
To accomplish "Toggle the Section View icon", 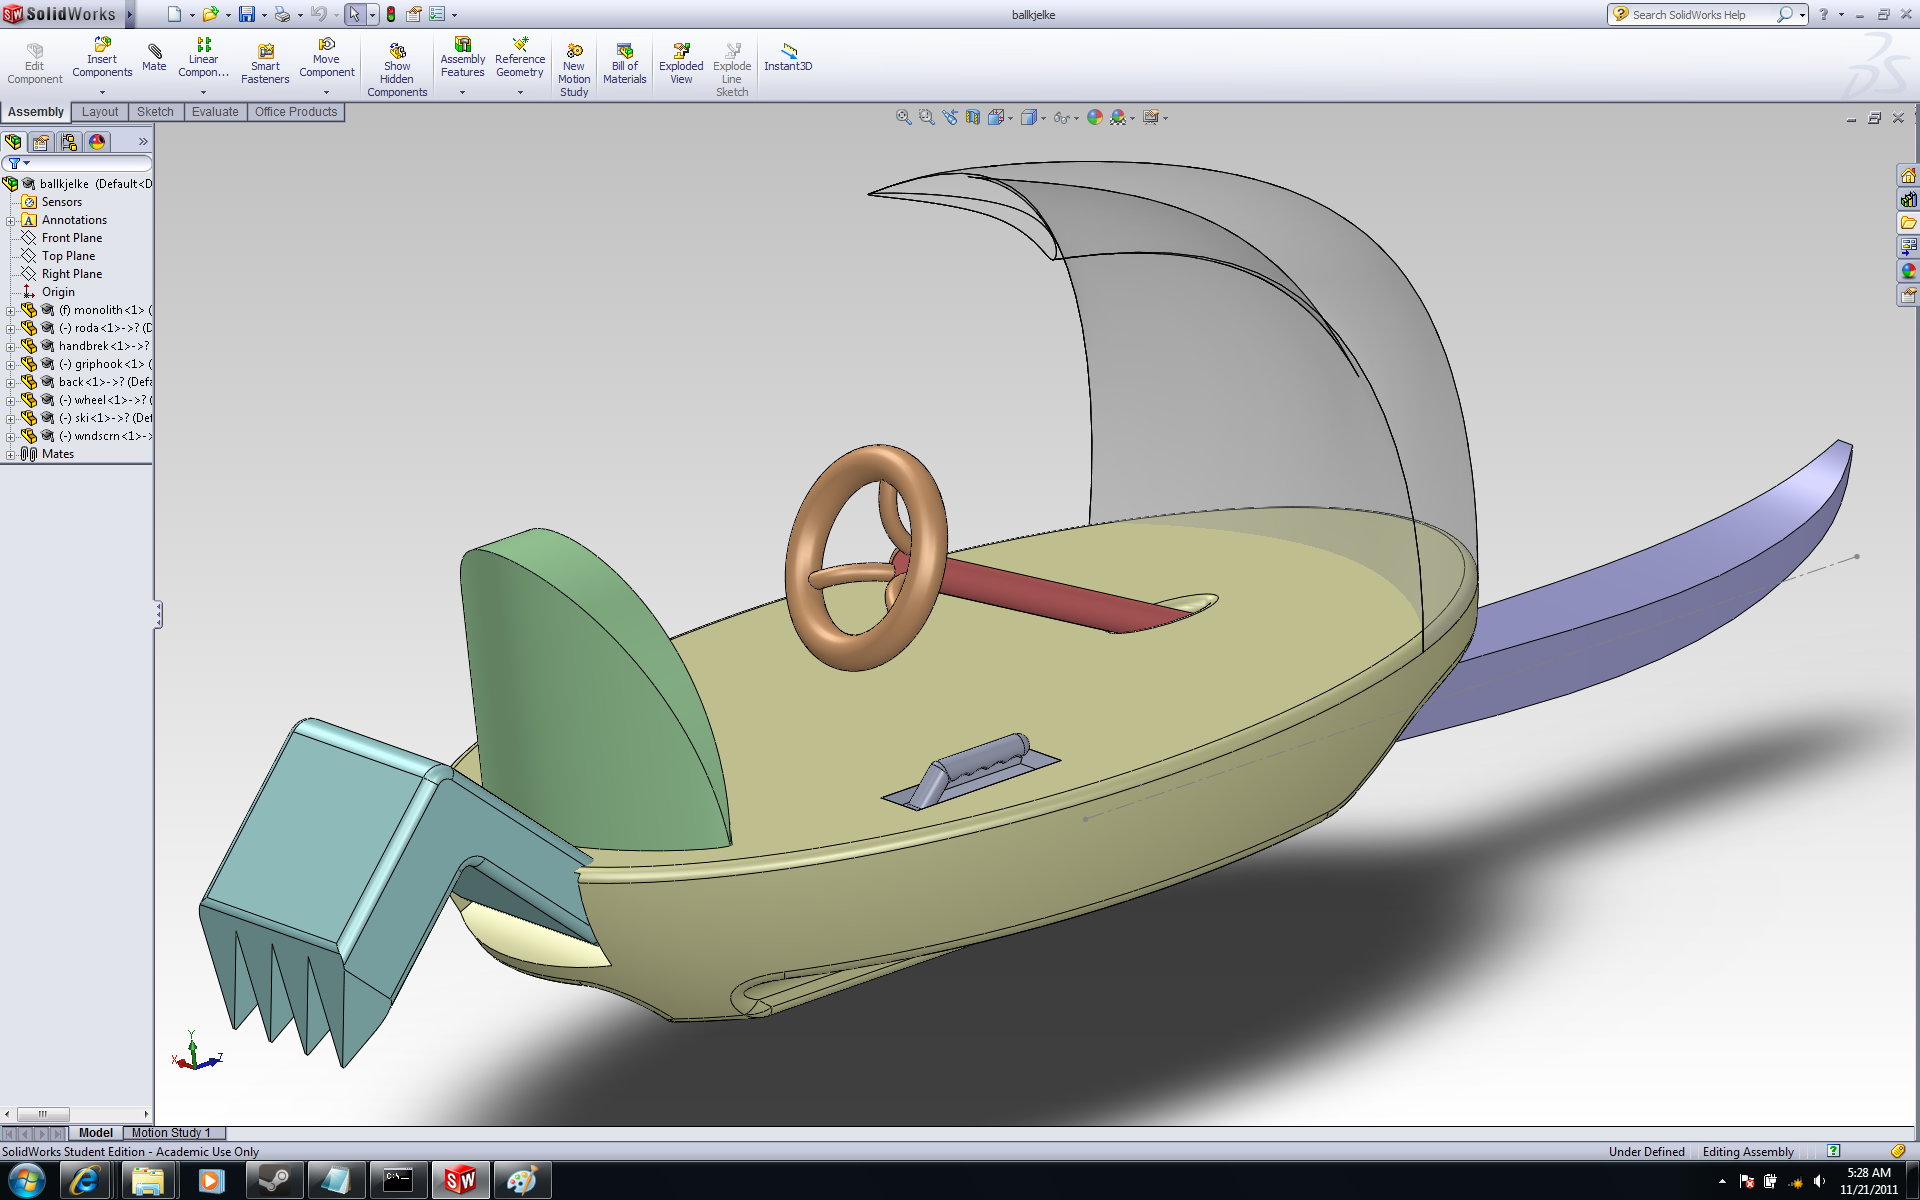I will [973, 117].
